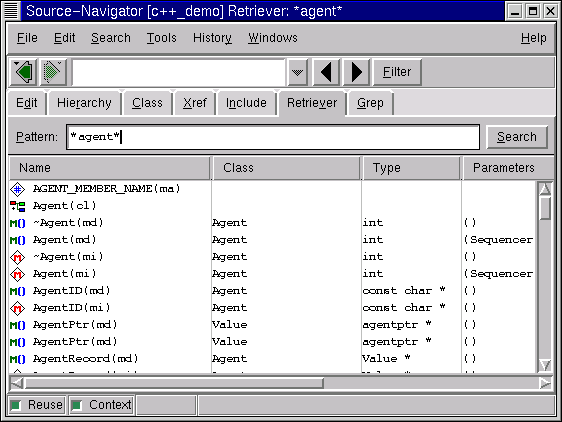Click the Search button beside Pattern
This screenshot has width=562, height=422.
click(x=517, y=137)
